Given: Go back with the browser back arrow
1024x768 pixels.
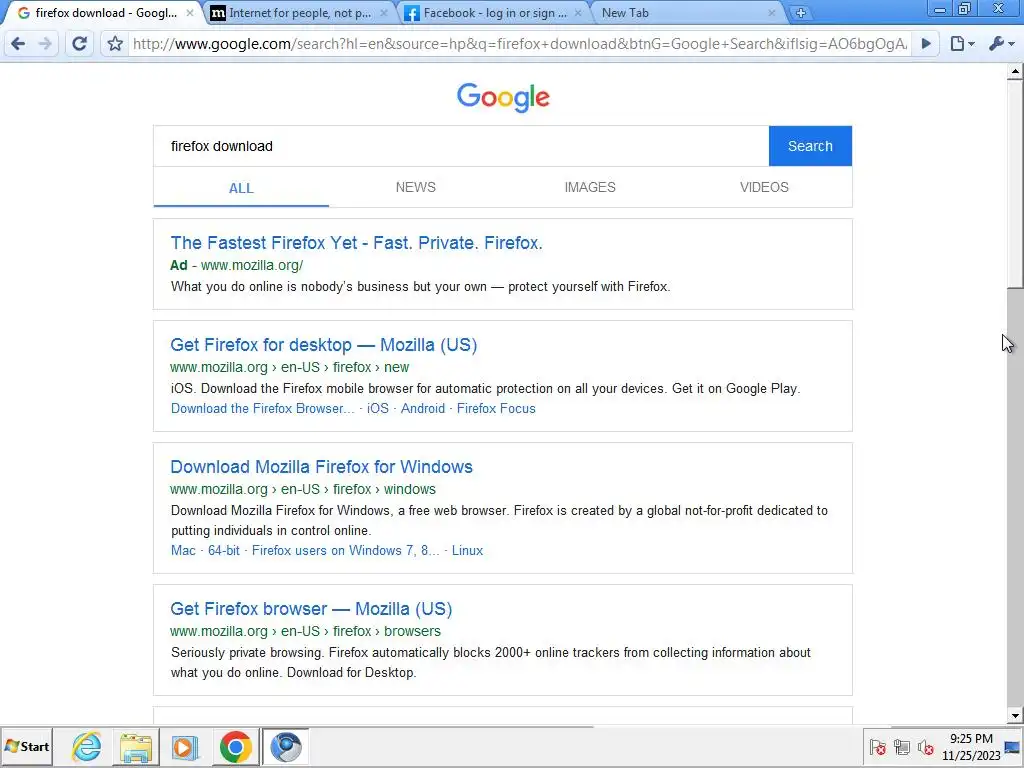Looking at the screenshot, I should point(18,44).
